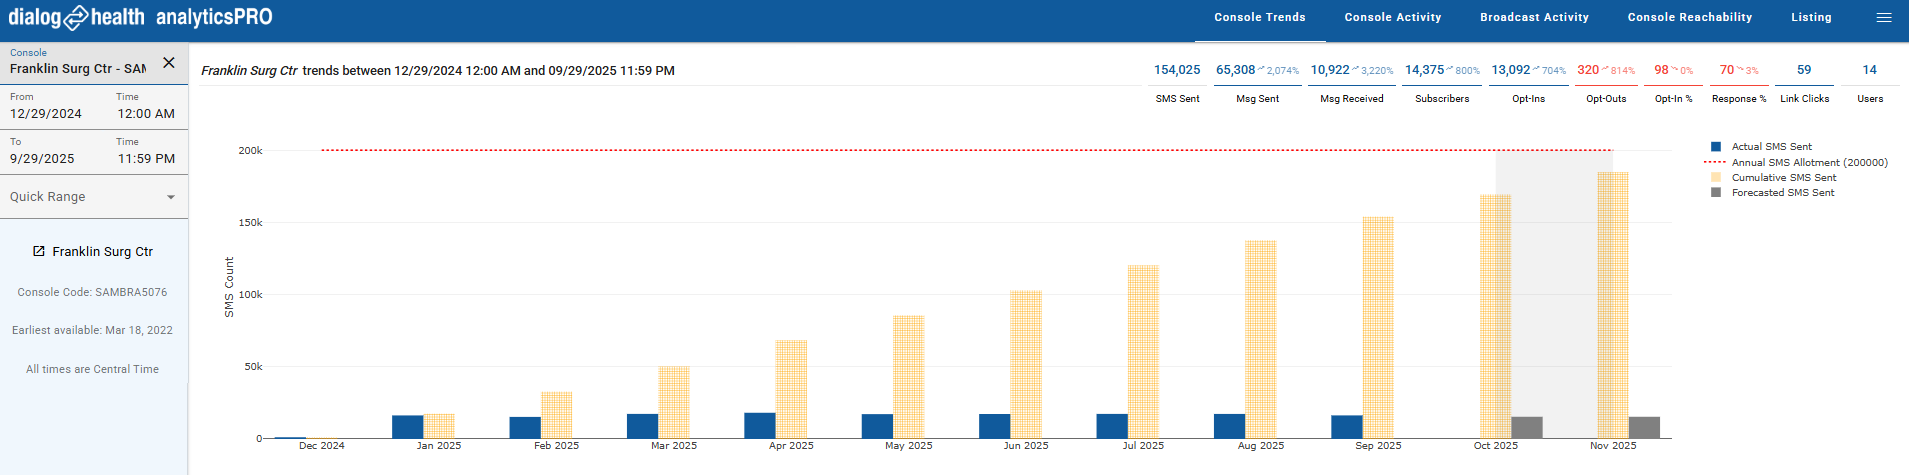
Task: Click the dialog health analyticsPRO logo
Action: click(x=140, y=18)
